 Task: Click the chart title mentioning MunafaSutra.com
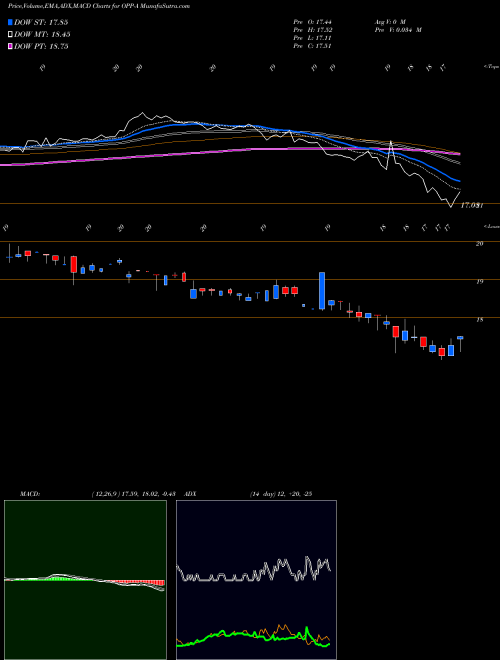tap(98, 6)
